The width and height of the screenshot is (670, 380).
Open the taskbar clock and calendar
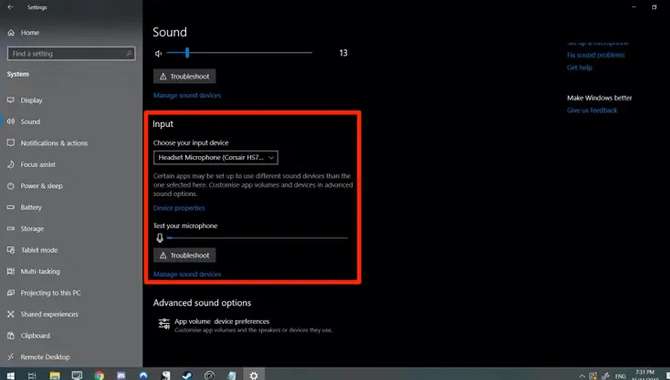click(x=645, y=375)
